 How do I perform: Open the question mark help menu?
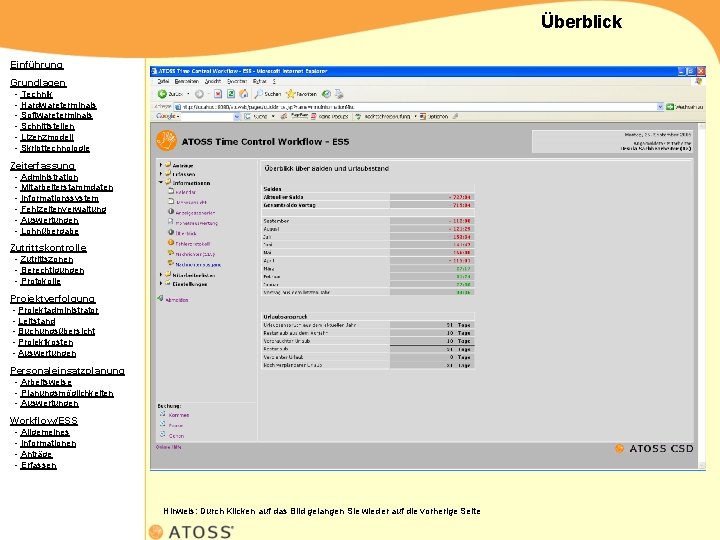274,81
